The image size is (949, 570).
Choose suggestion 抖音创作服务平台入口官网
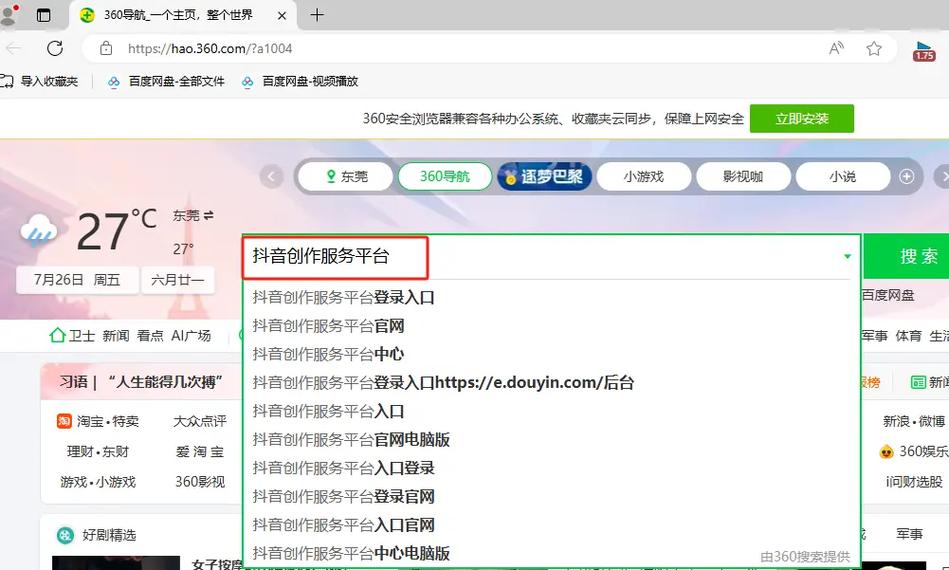click(x=551, y=525)
